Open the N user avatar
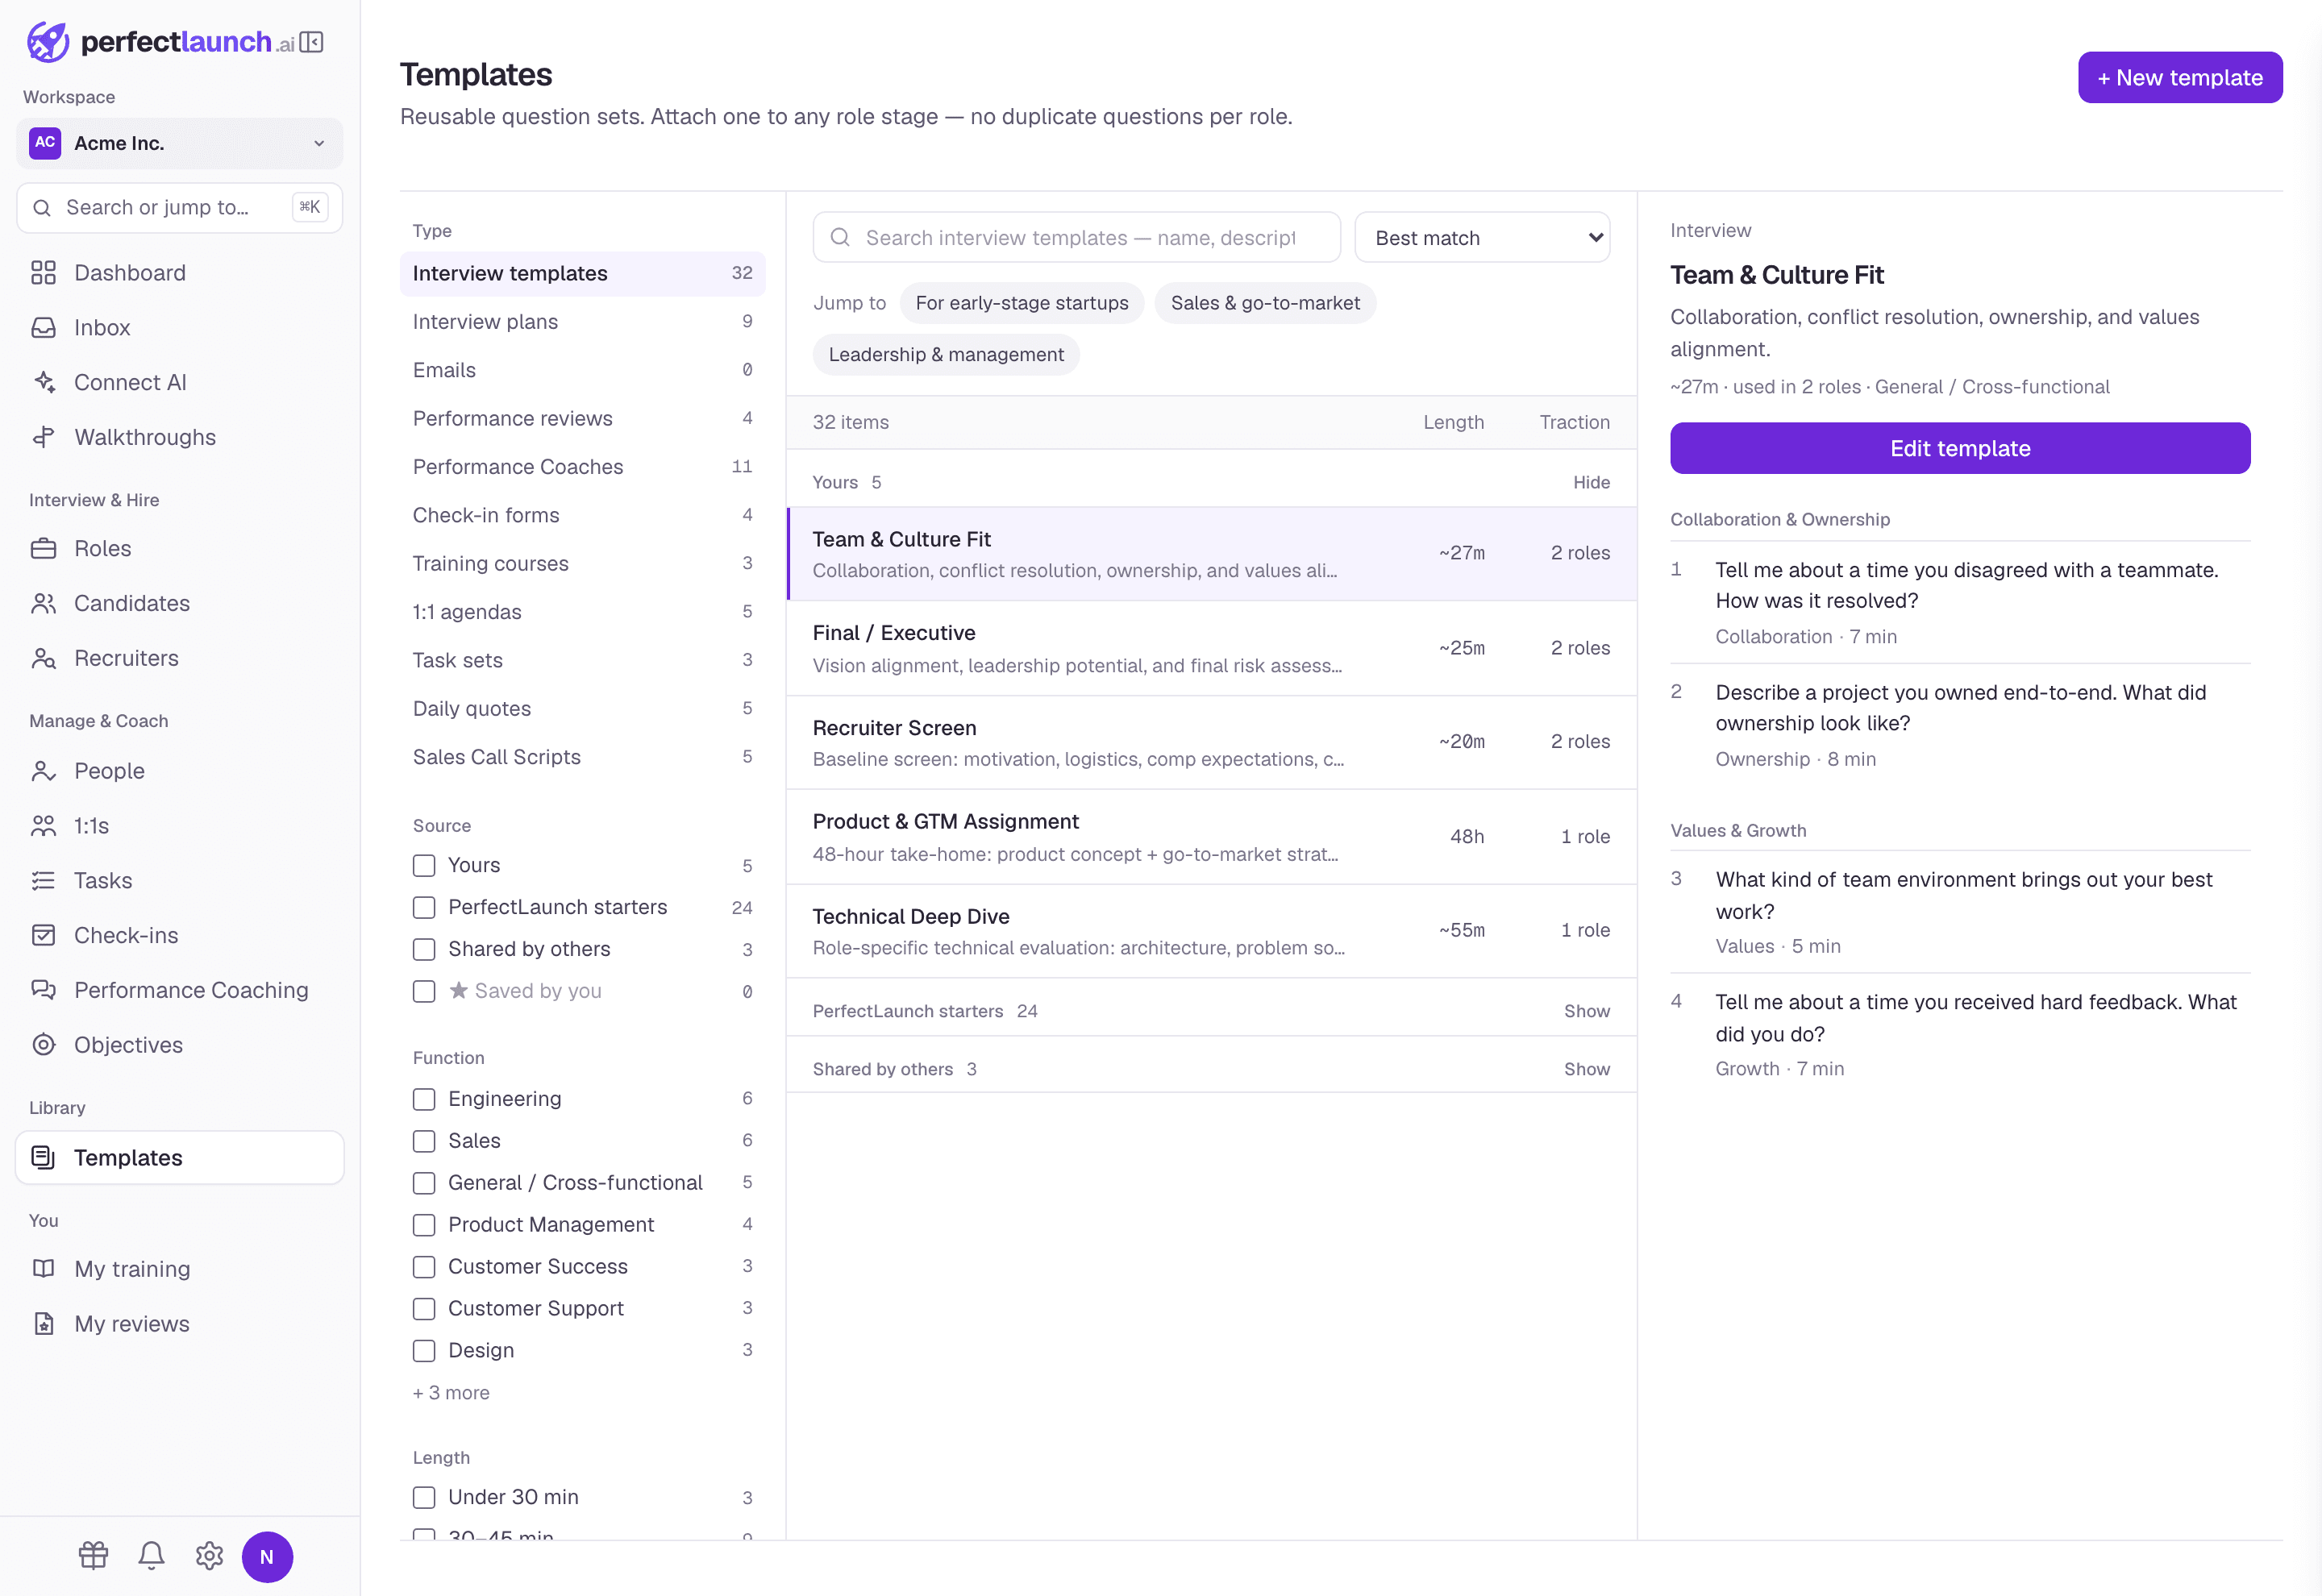The image size is (2322, 1596). [x=267, y=1557]
